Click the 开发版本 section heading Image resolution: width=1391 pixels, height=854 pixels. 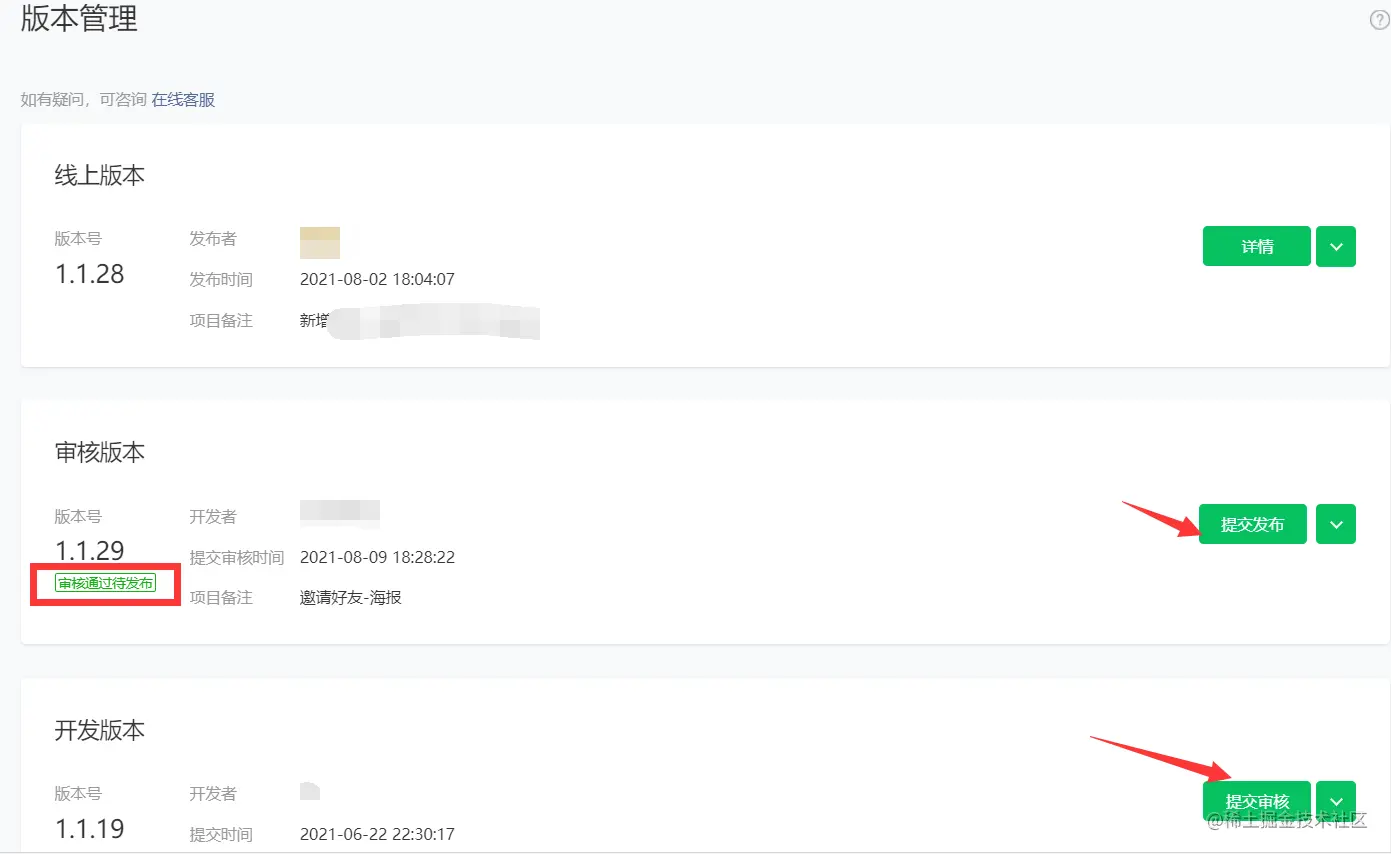pos(100,730)
